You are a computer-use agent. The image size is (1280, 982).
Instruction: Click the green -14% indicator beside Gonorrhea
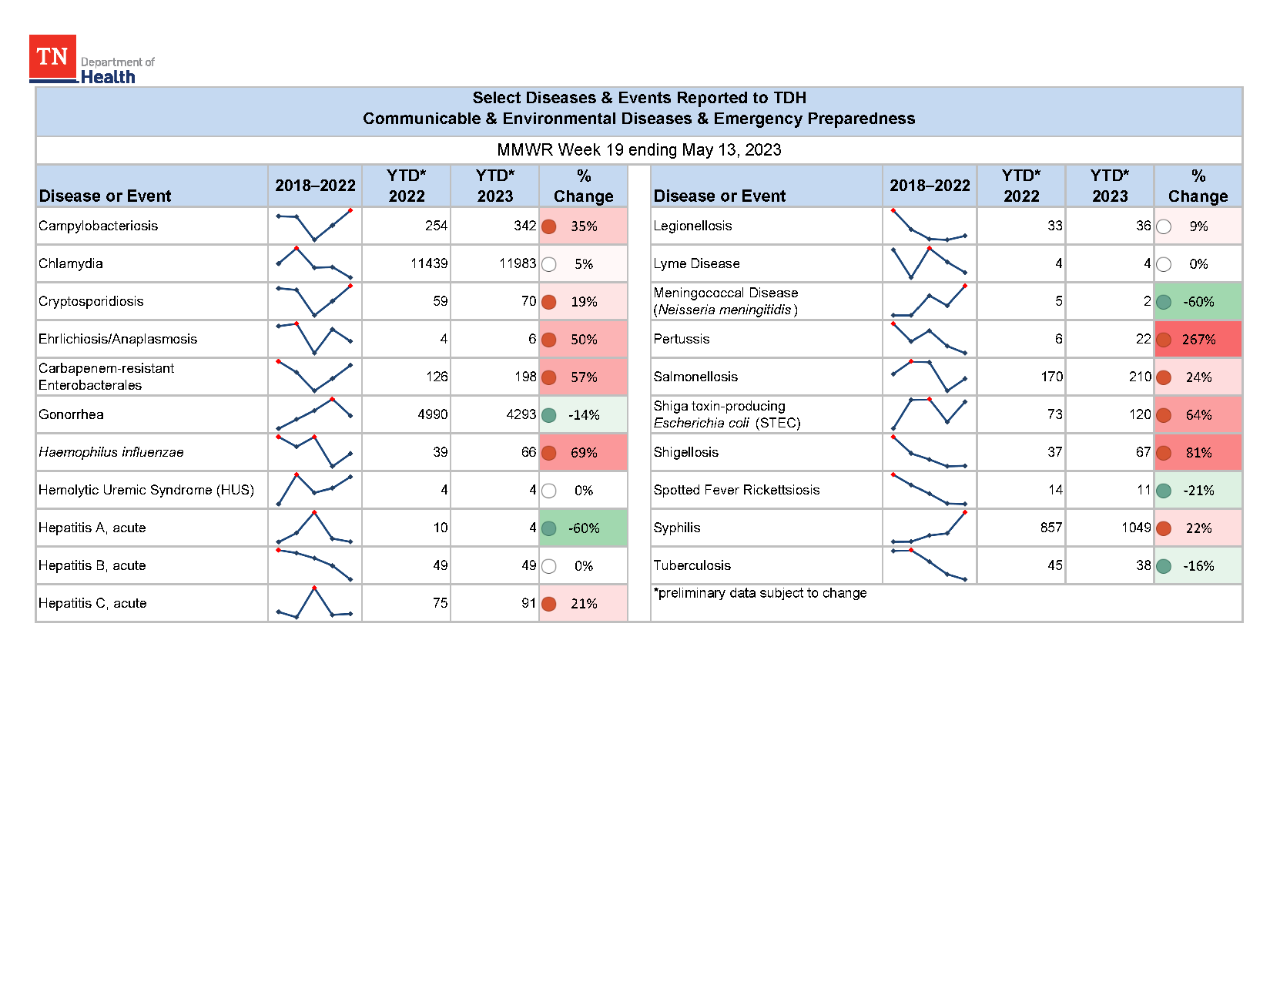click(550, 414)
